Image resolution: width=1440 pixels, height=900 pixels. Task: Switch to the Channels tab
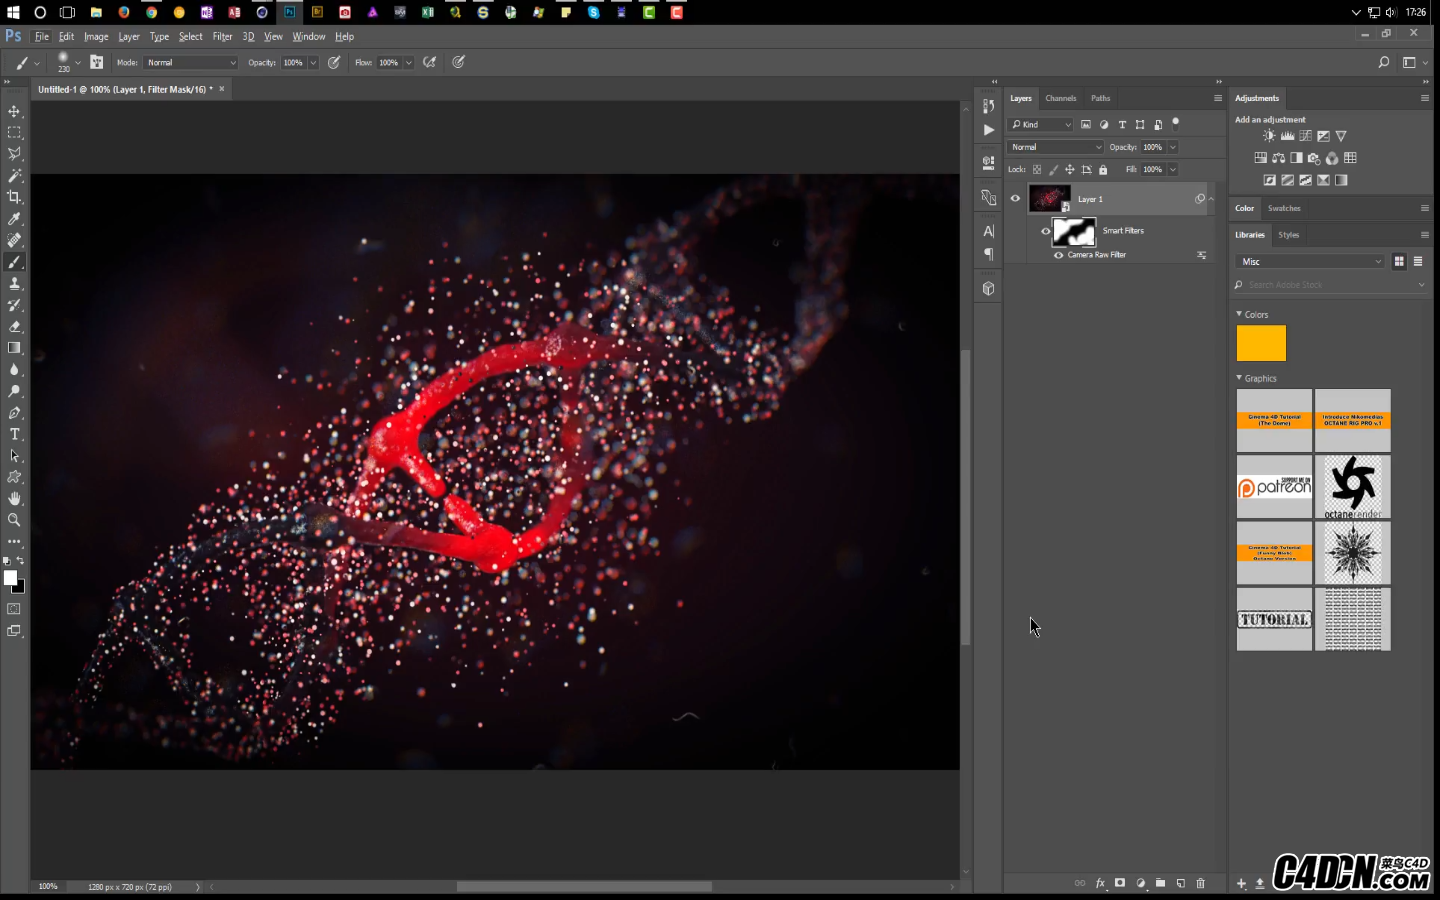pos(1061,98)
